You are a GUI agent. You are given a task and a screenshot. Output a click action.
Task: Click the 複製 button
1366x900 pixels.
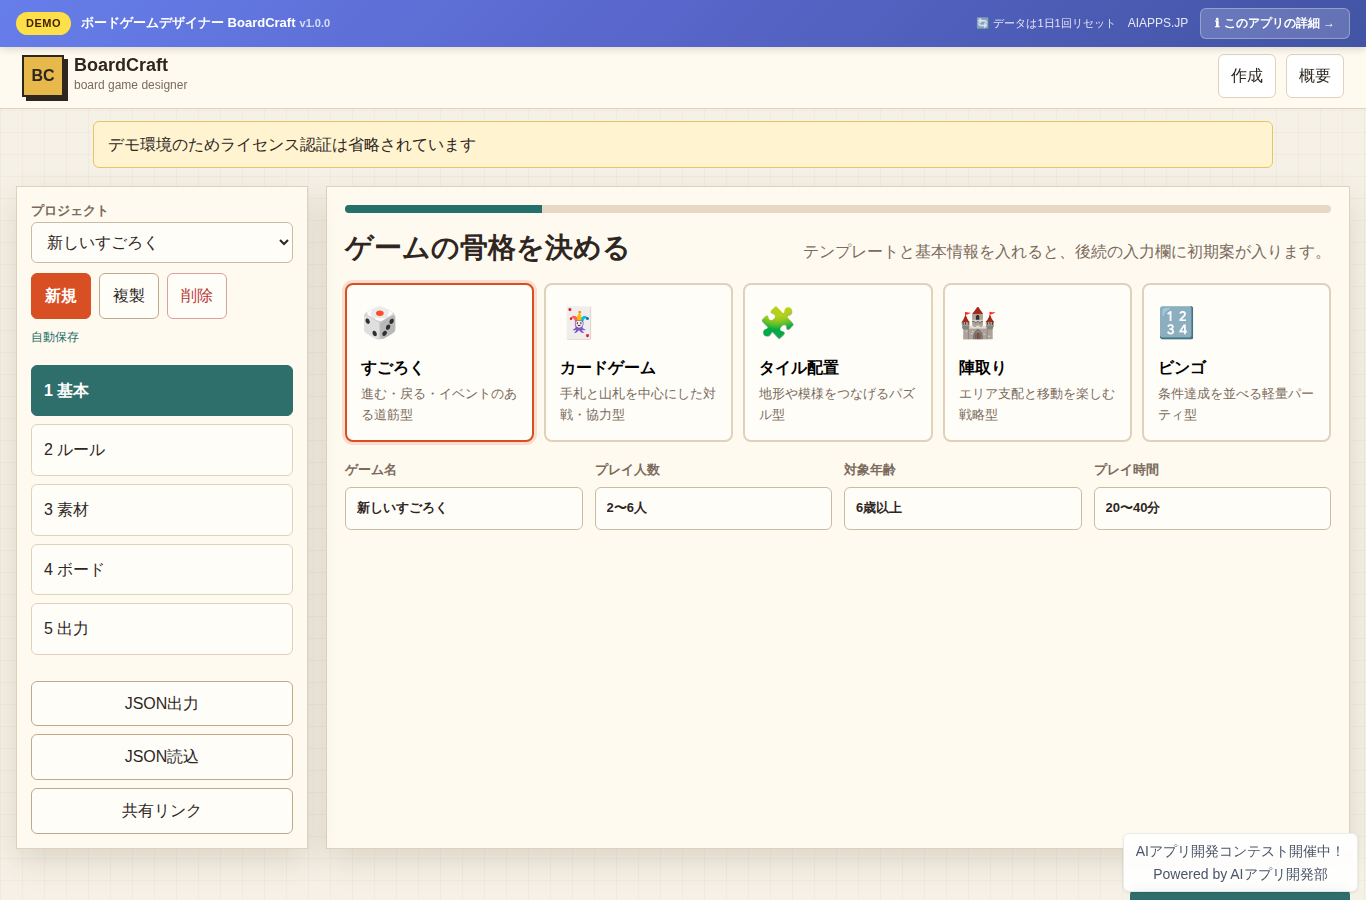(129, 296)
